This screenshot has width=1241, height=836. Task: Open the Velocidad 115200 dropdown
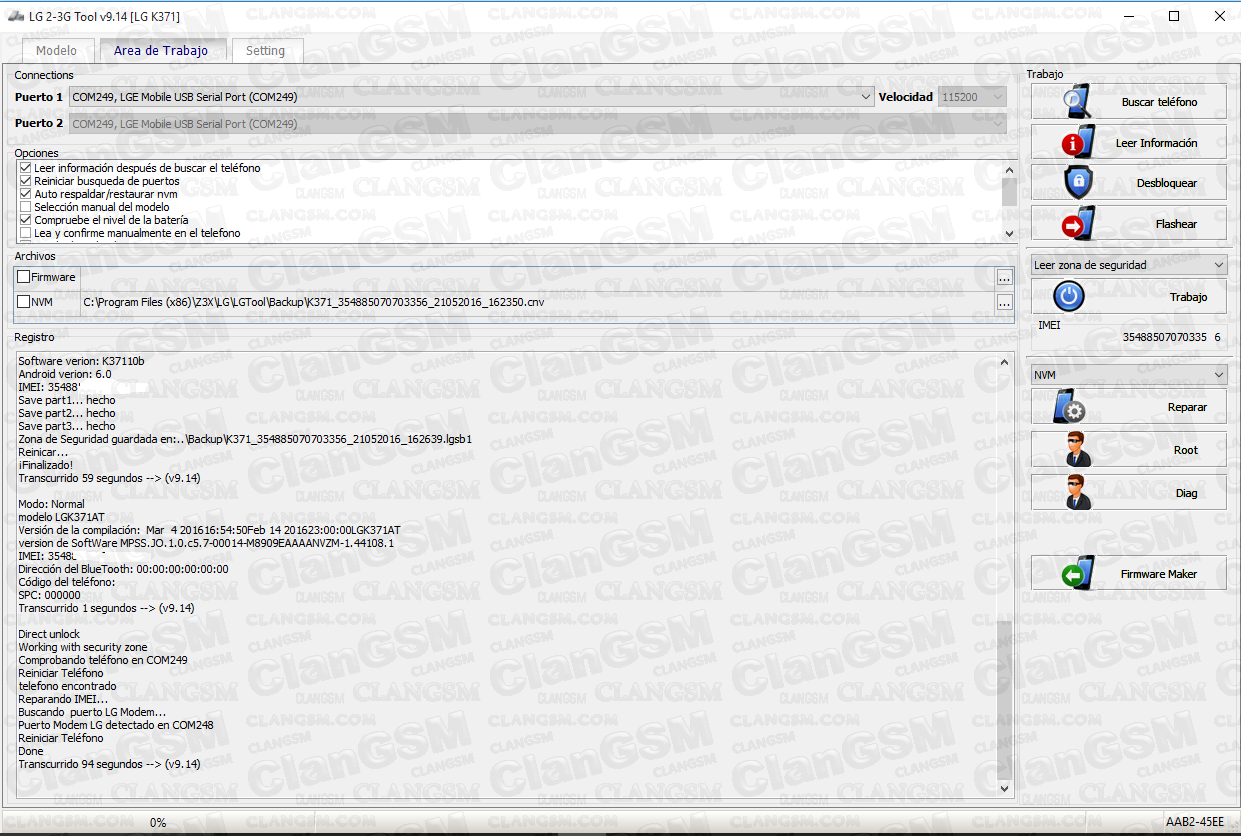(x=997, y=97)
